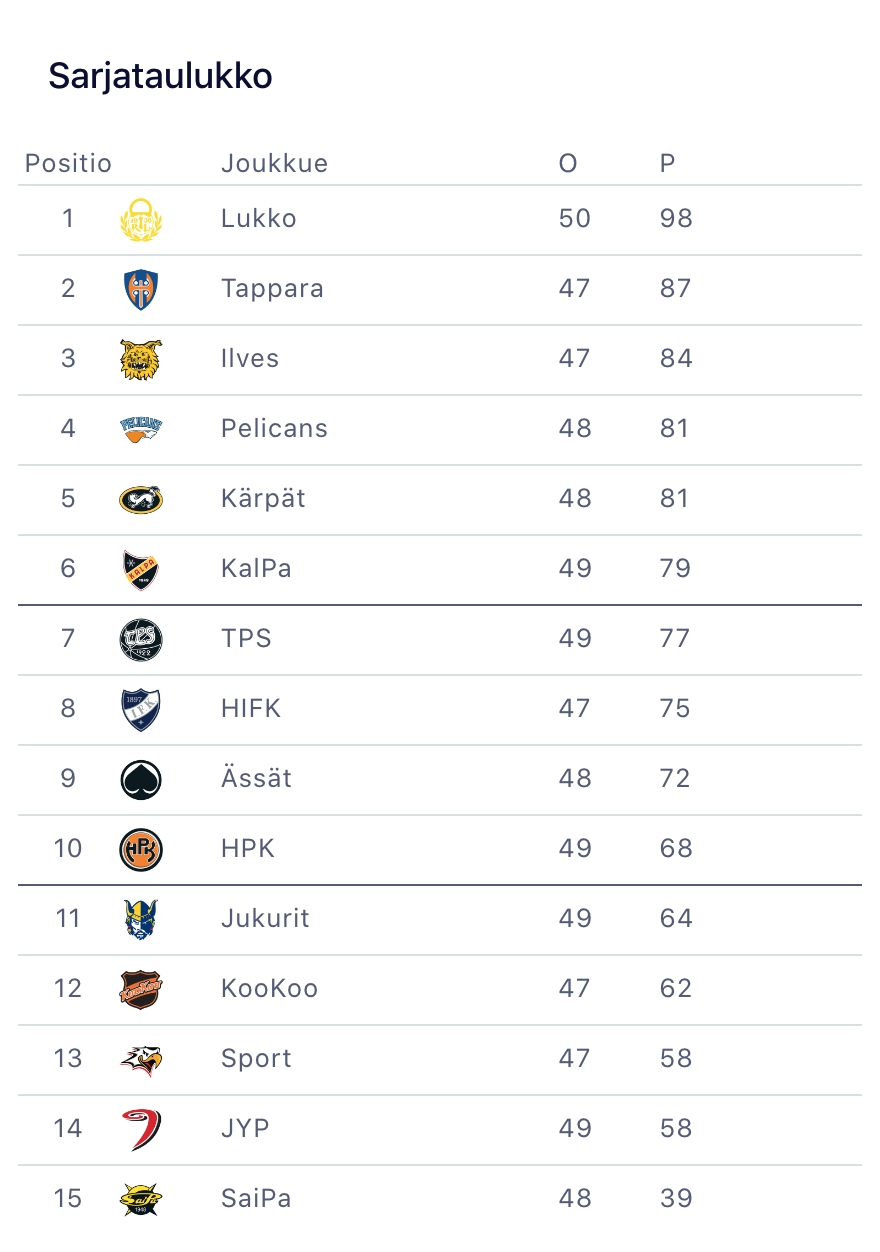
Task: Click the Jukurit team logo
Action: coord(140,919)
